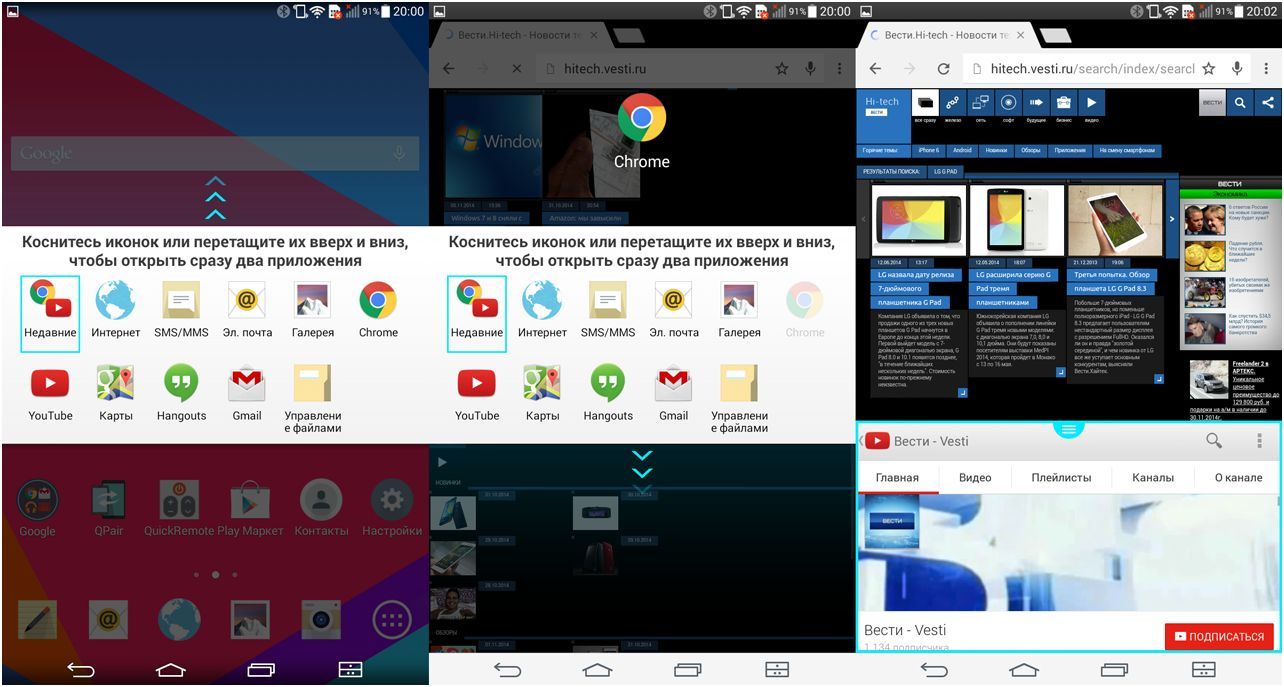
Task: Click the Android hot topic link
Action: [962, 150]
